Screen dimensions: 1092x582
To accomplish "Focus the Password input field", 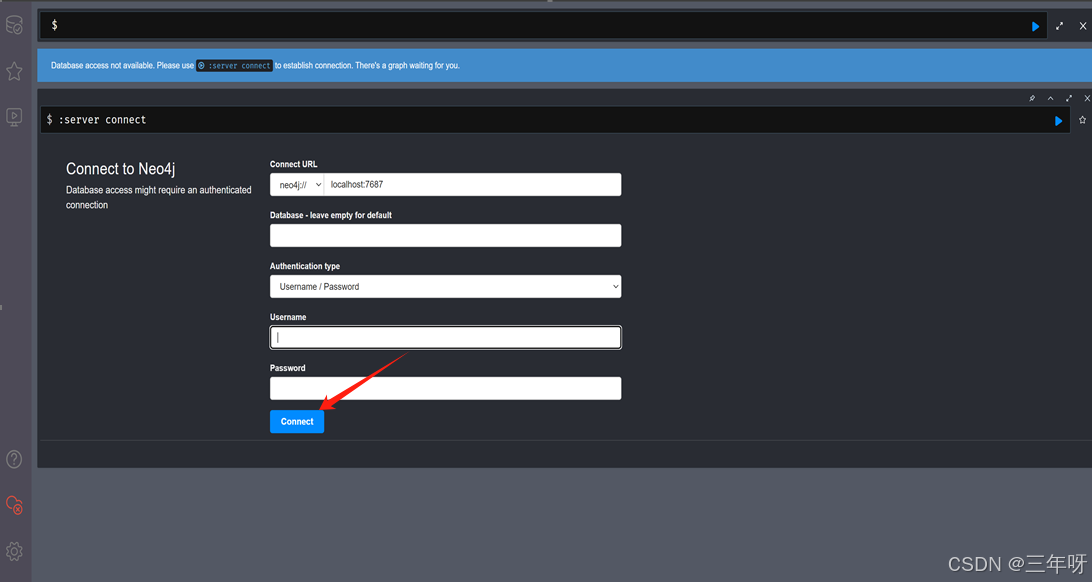I will [446, 388].
